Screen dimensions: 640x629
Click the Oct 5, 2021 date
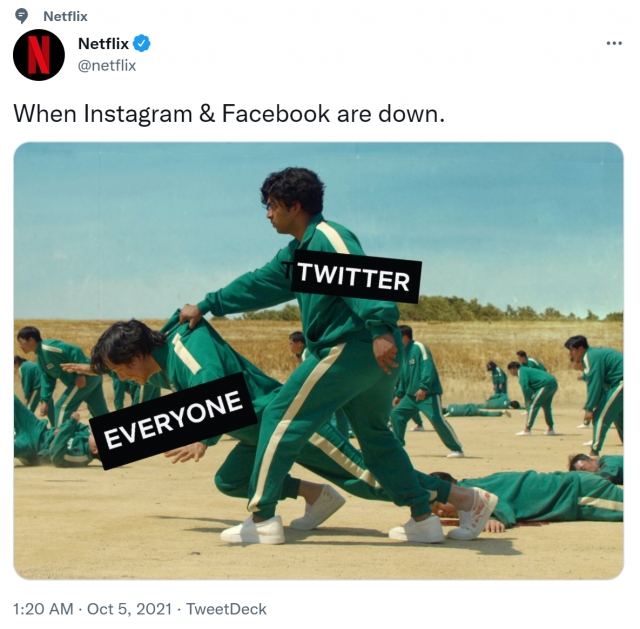tap(129, 609)
